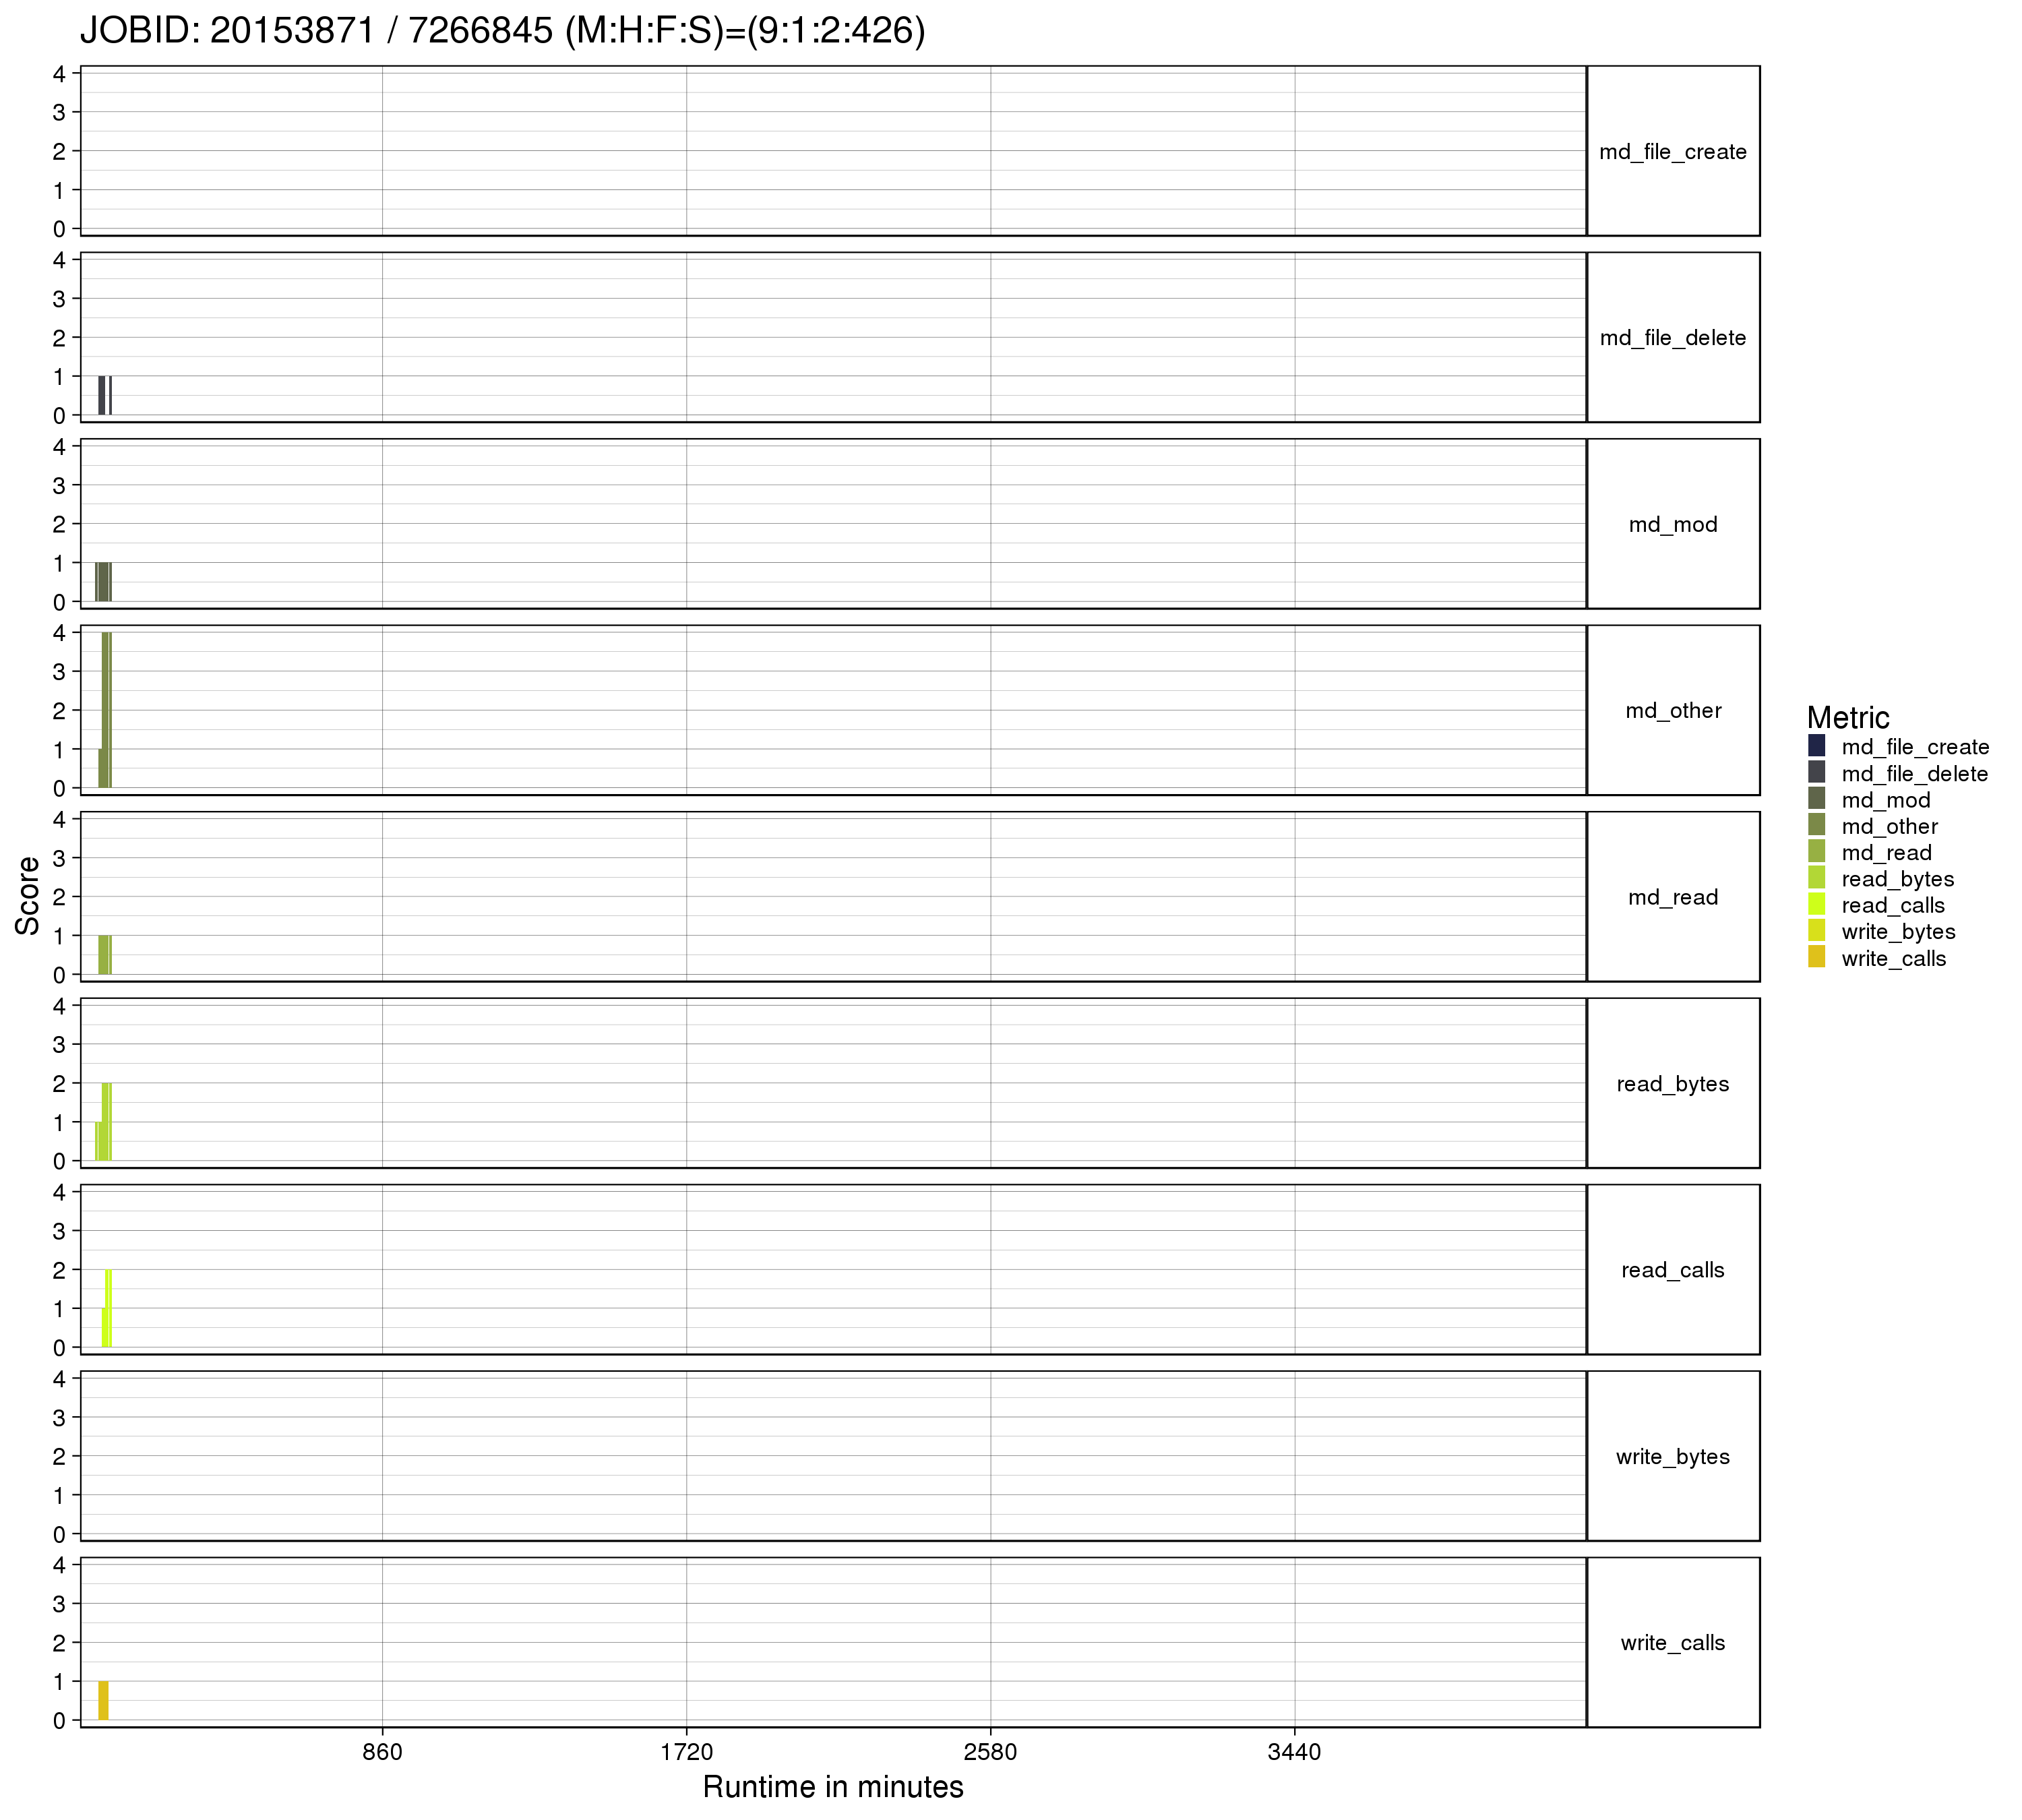Click the md_other legend color swatch
This screenshot has width=2022, height=1820.
pyautogui.click(x=1817, y=825)
